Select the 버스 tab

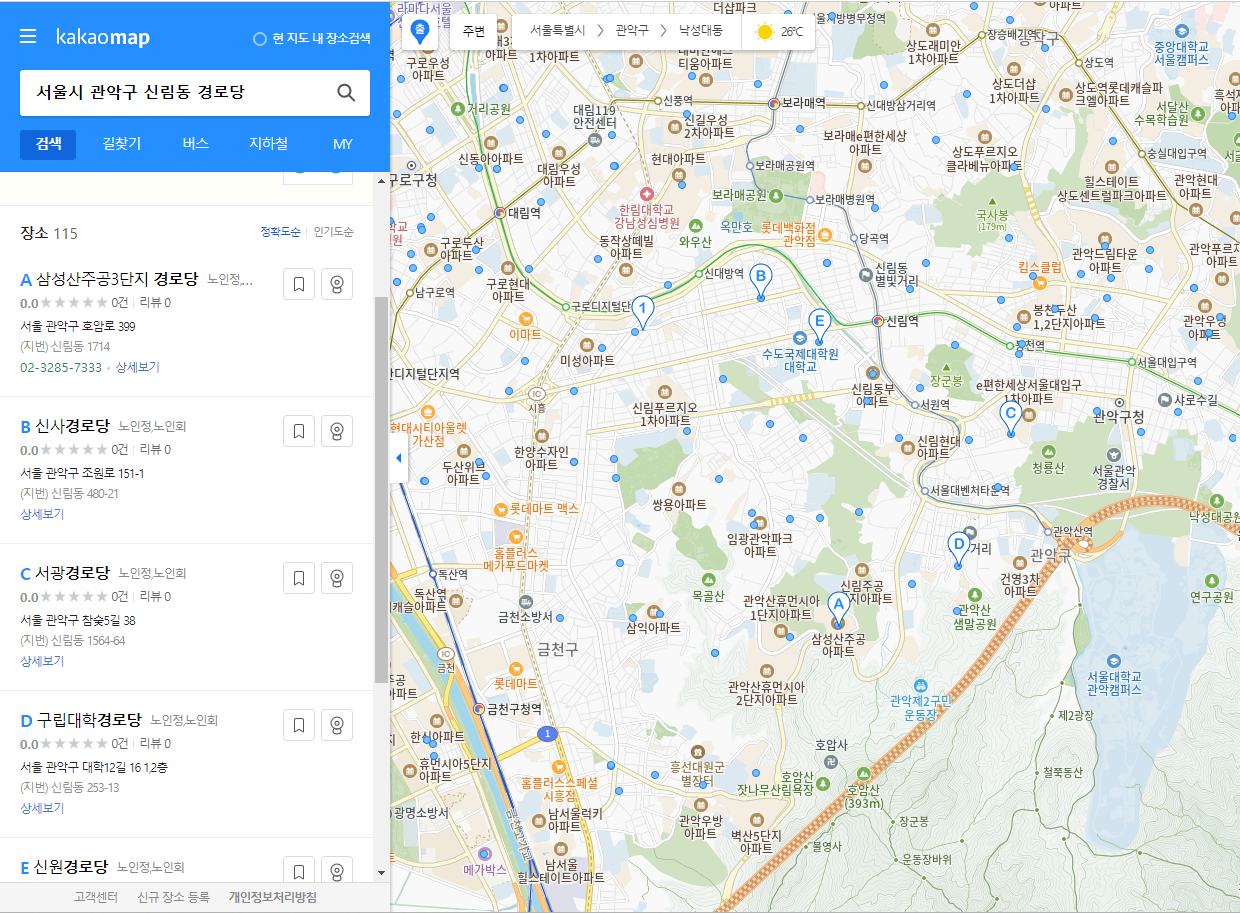195,144
